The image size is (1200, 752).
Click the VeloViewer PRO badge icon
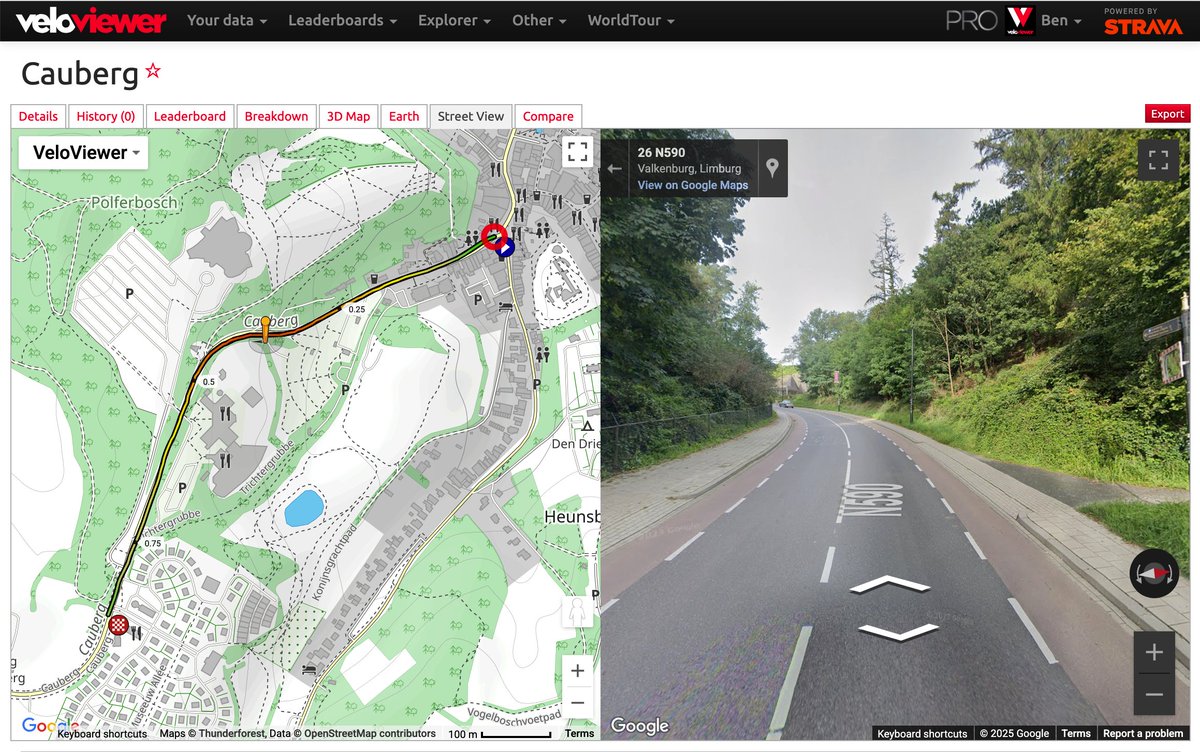(x=1019, y=20)
